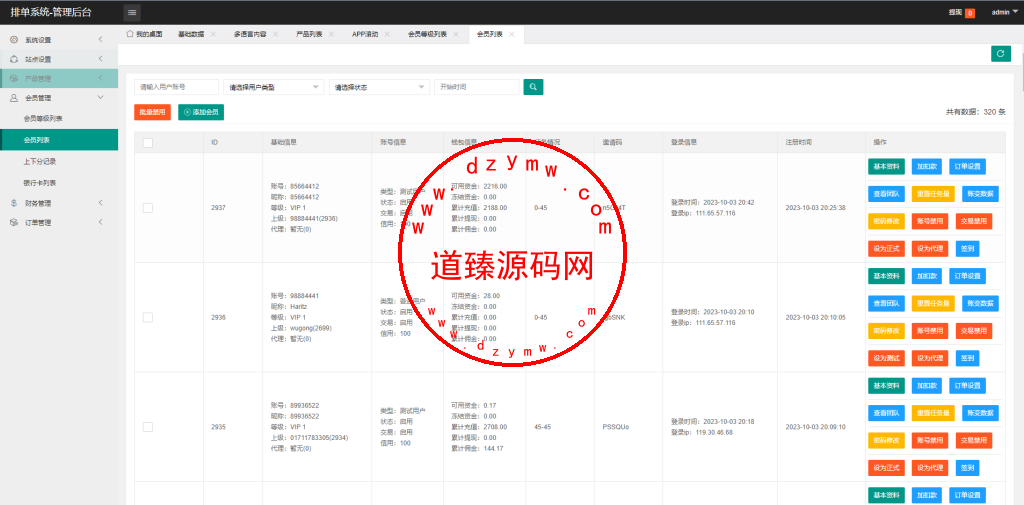The height and width of the screenshot is (505, 1024).
Task: Click the 系统设置 gear icon in sidebar
Action: (14, 40)
